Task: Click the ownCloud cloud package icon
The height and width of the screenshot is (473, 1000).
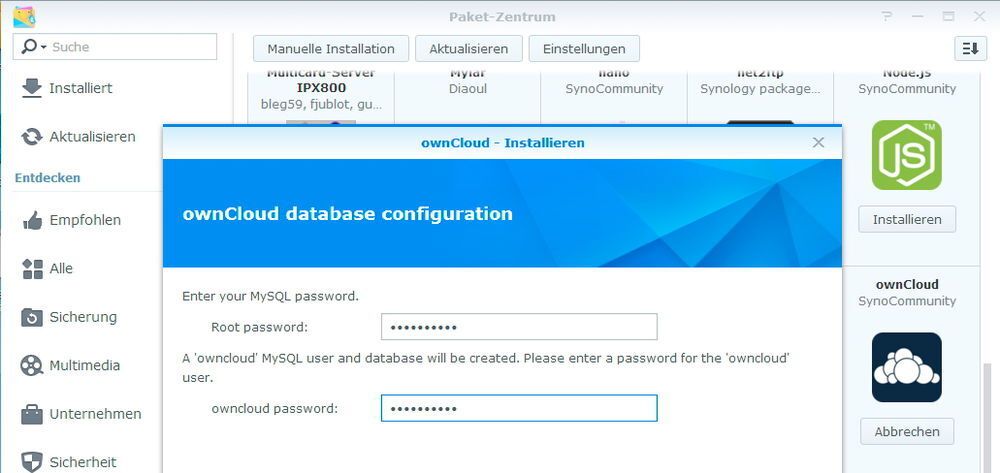Action: 906,367
